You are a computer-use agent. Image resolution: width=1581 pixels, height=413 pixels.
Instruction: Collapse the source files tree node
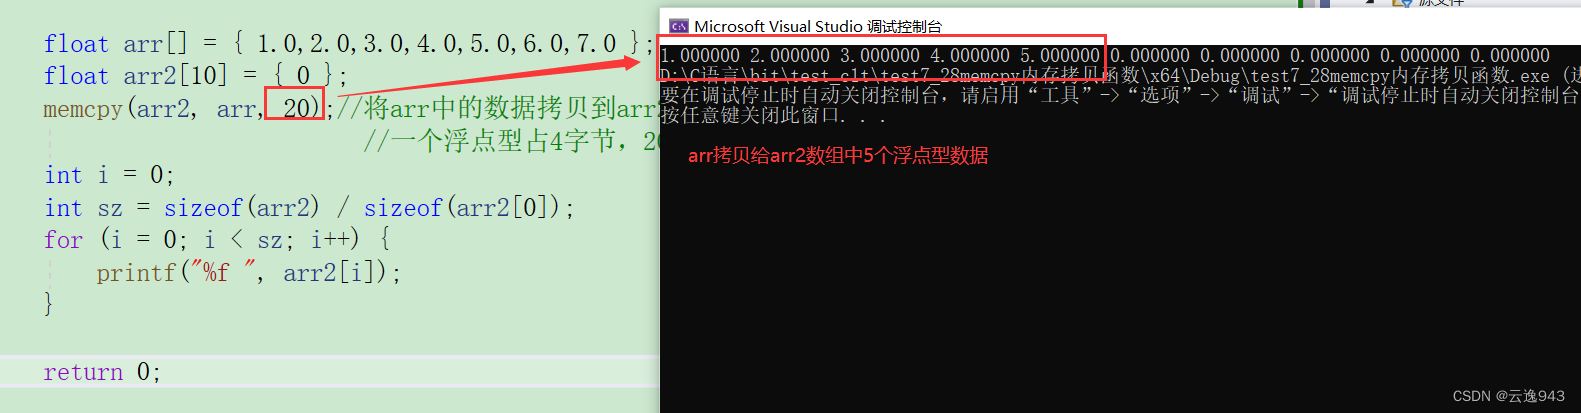click(x=1371, y=2)
